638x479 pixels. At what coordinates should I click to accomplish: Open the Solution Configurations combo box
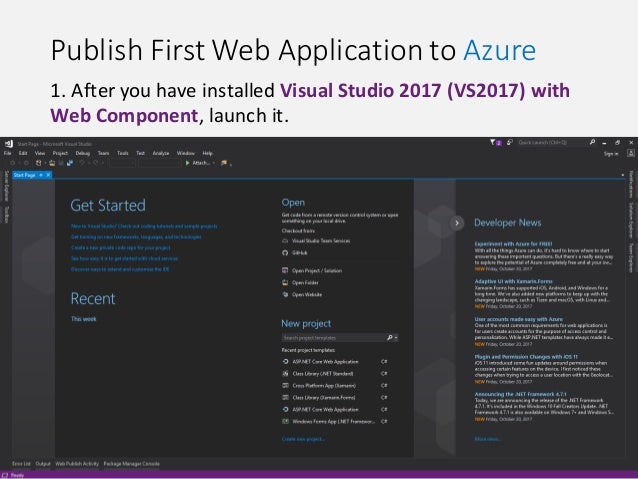click(122, 163)
